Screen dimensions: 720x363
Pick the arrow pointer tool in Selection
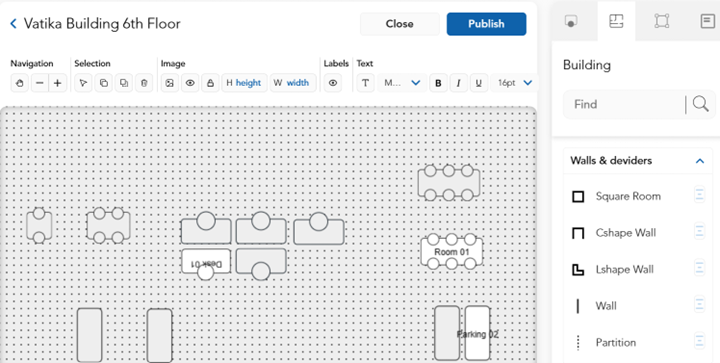[83, 83]
